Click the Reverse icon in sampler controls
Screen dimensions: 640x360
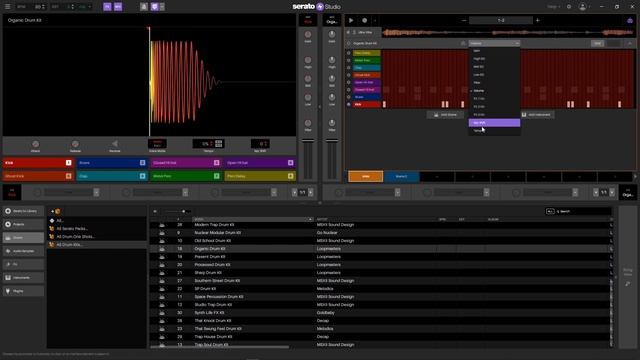115,144
